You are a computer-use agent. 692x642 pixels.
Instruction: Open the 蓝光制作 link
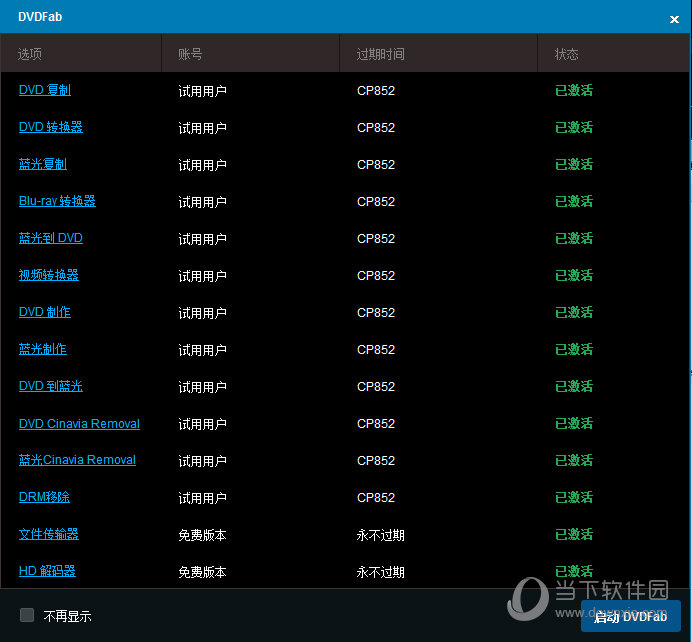pos(43,349)
